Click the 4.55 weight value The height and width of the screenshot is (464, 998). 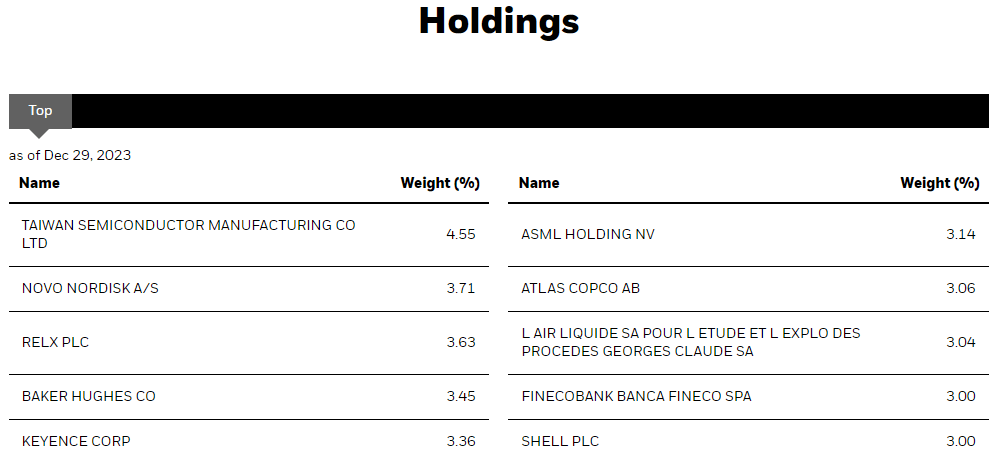coord(460,234)
